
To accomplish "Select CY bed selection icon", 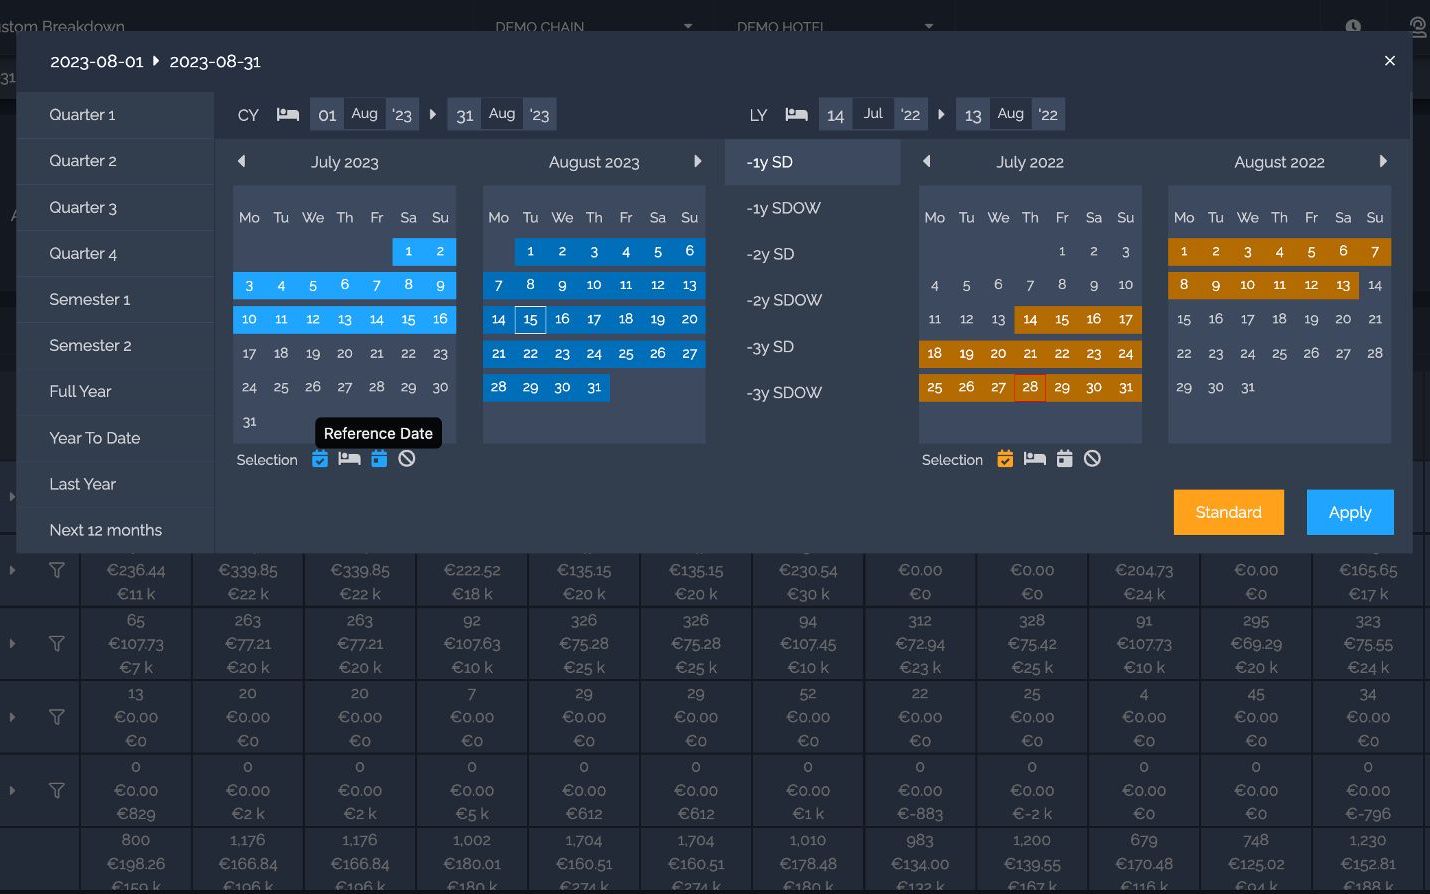I will pos(349,459).
